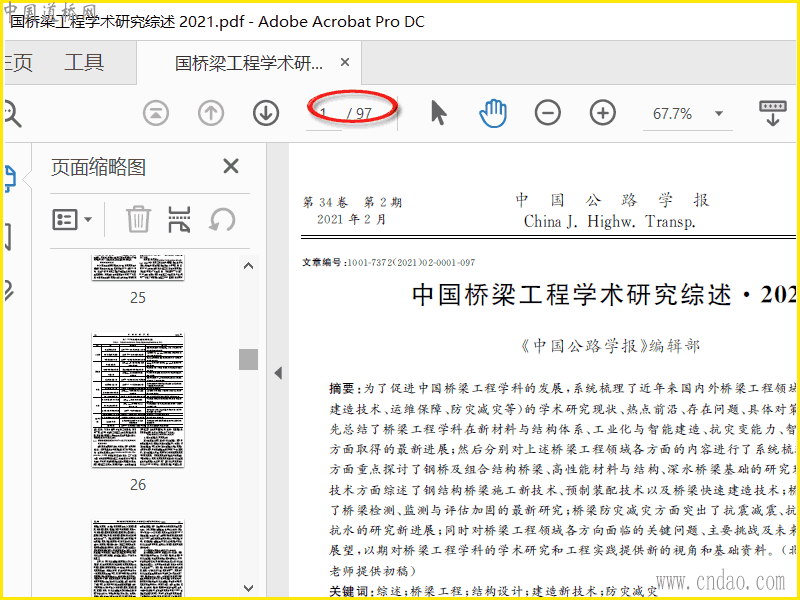This screenshot has height=600, width=800.
Task: Click the page thumbnails sidebar icon
Action: (10, 179)
